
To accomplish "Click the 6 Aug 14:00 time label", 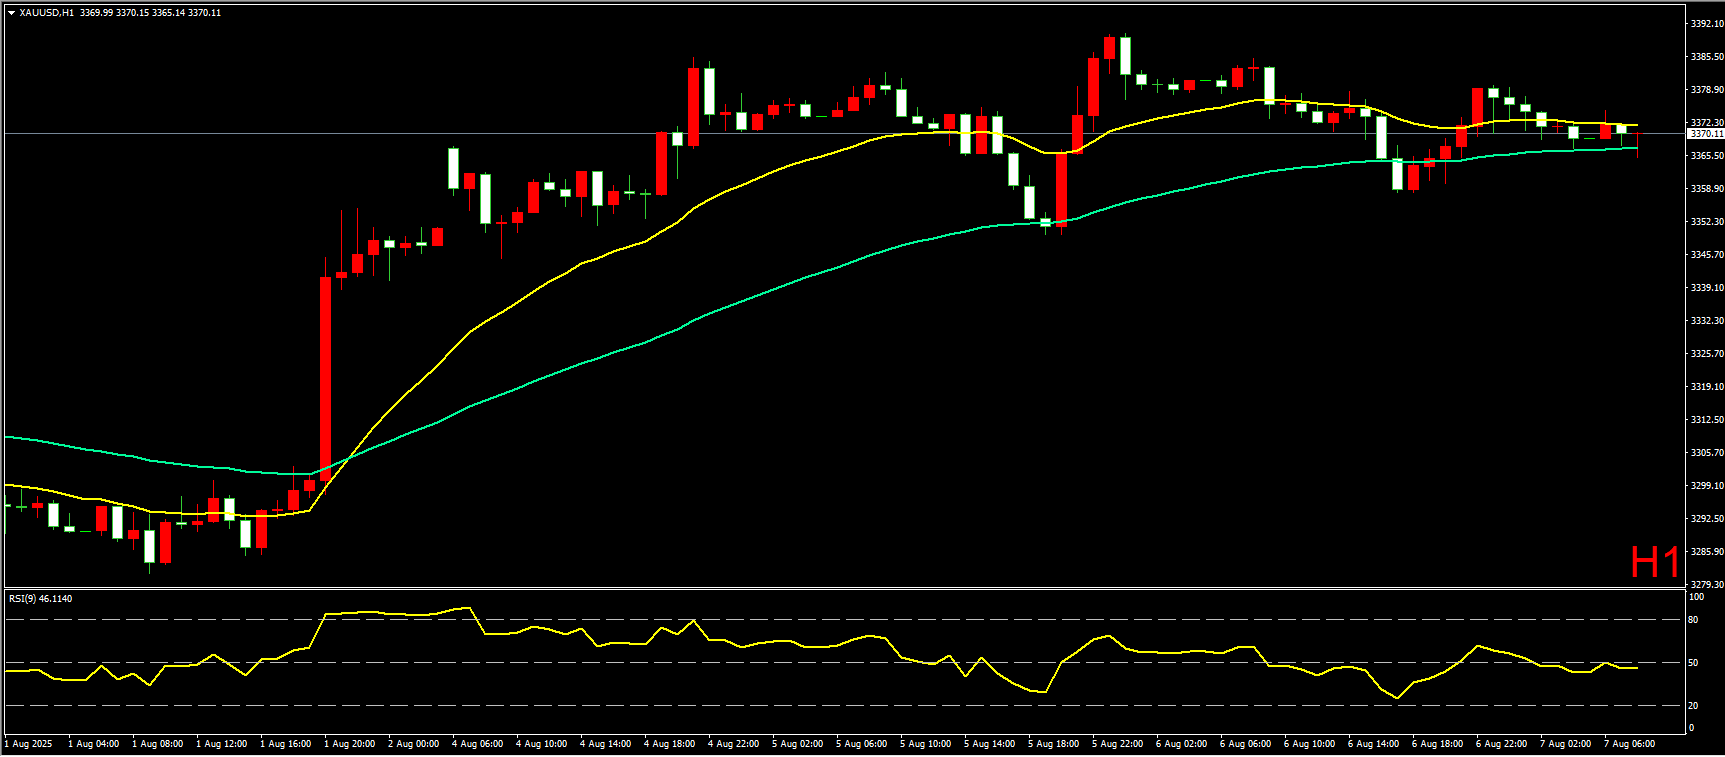I will click(1374, 744).
